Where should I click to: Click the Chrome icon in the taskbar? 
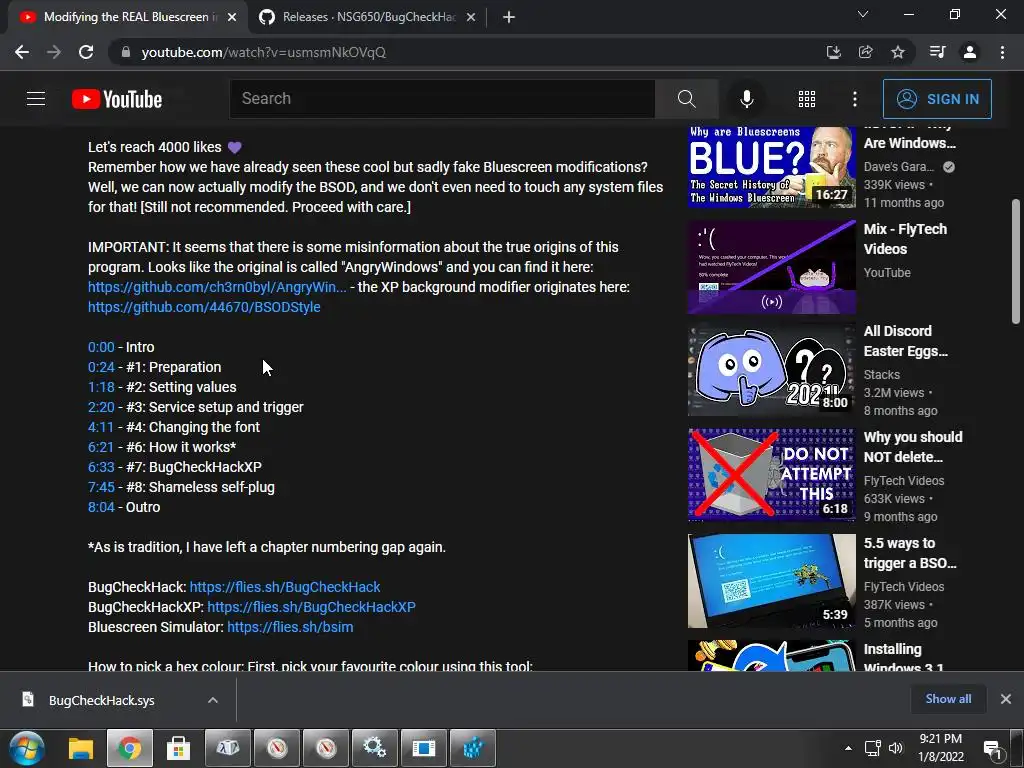[129, 748]
